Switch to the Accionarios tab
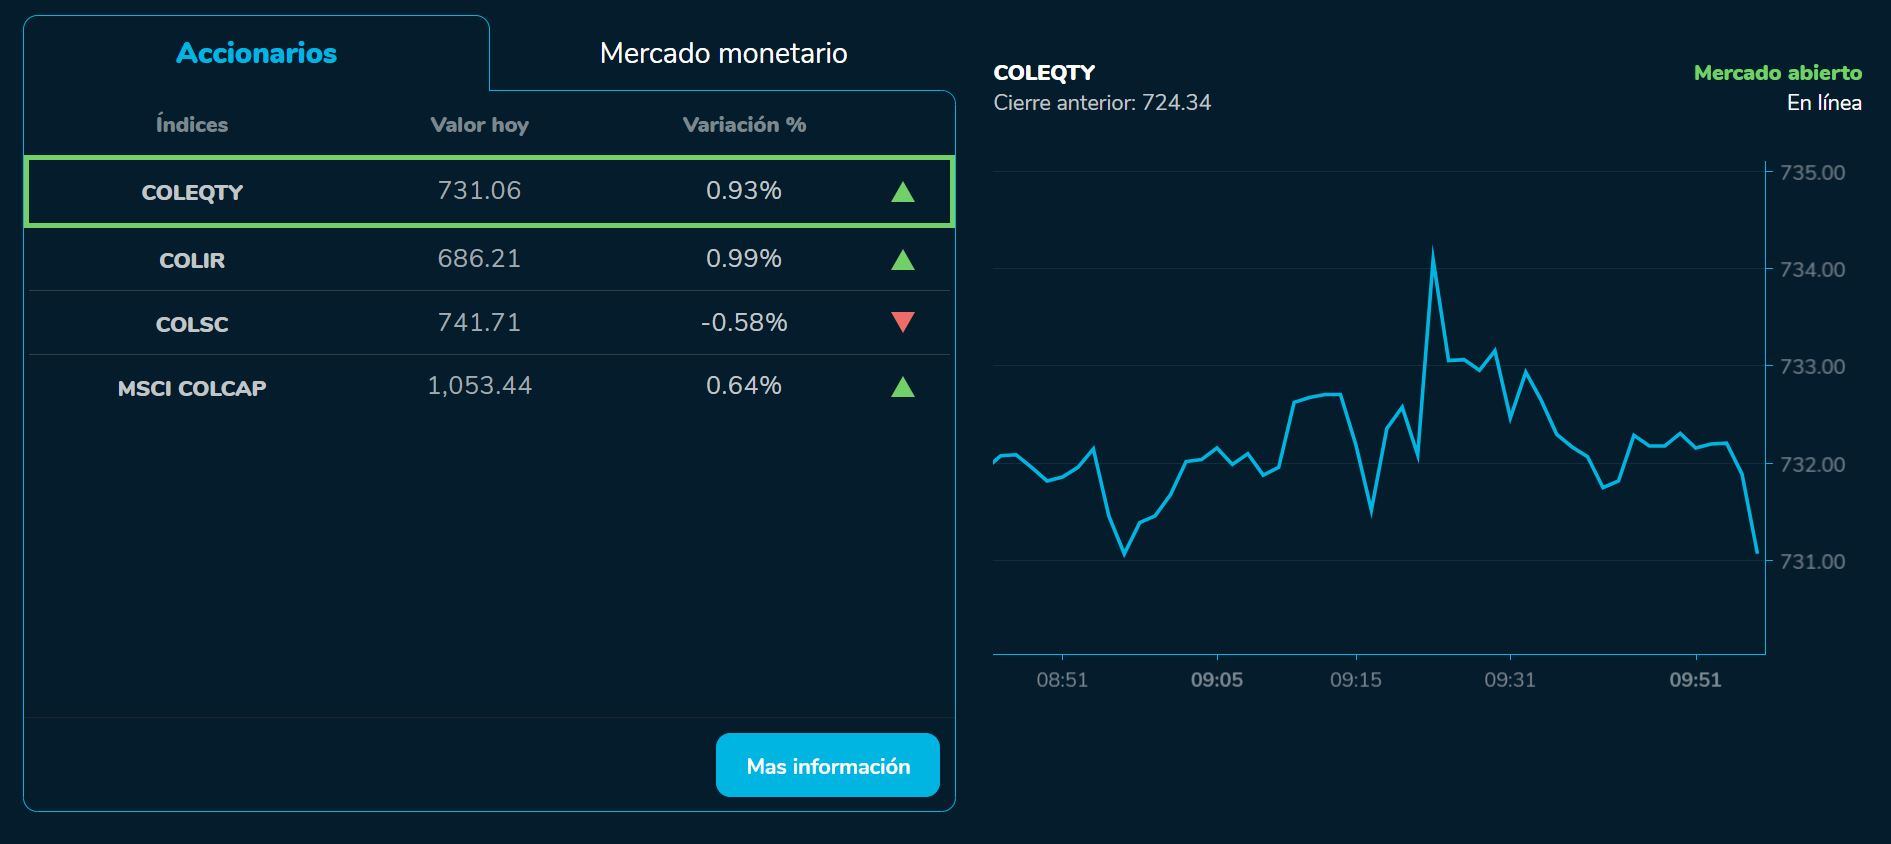The image size is (1891, 844). pyautogui.click(x=256, y=53)
